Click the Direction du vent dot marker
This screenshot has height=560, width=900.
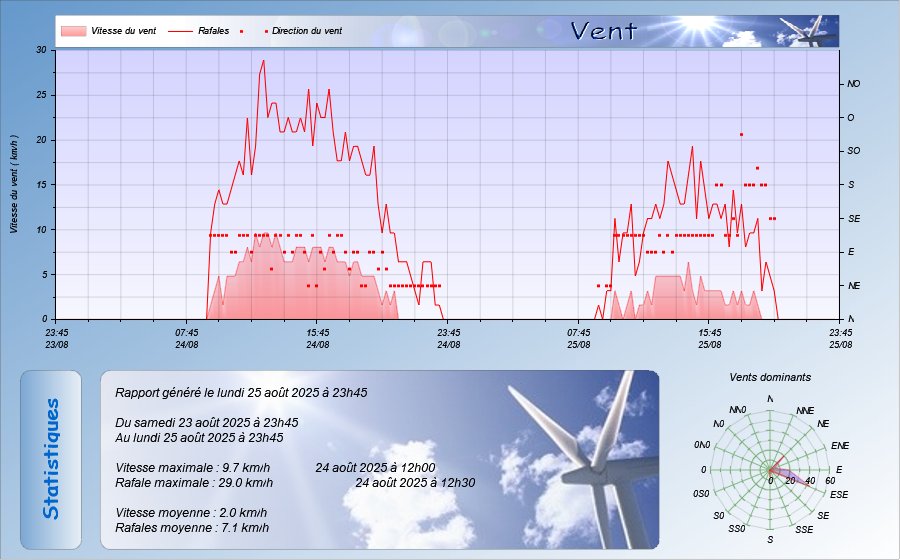(267, 31)
